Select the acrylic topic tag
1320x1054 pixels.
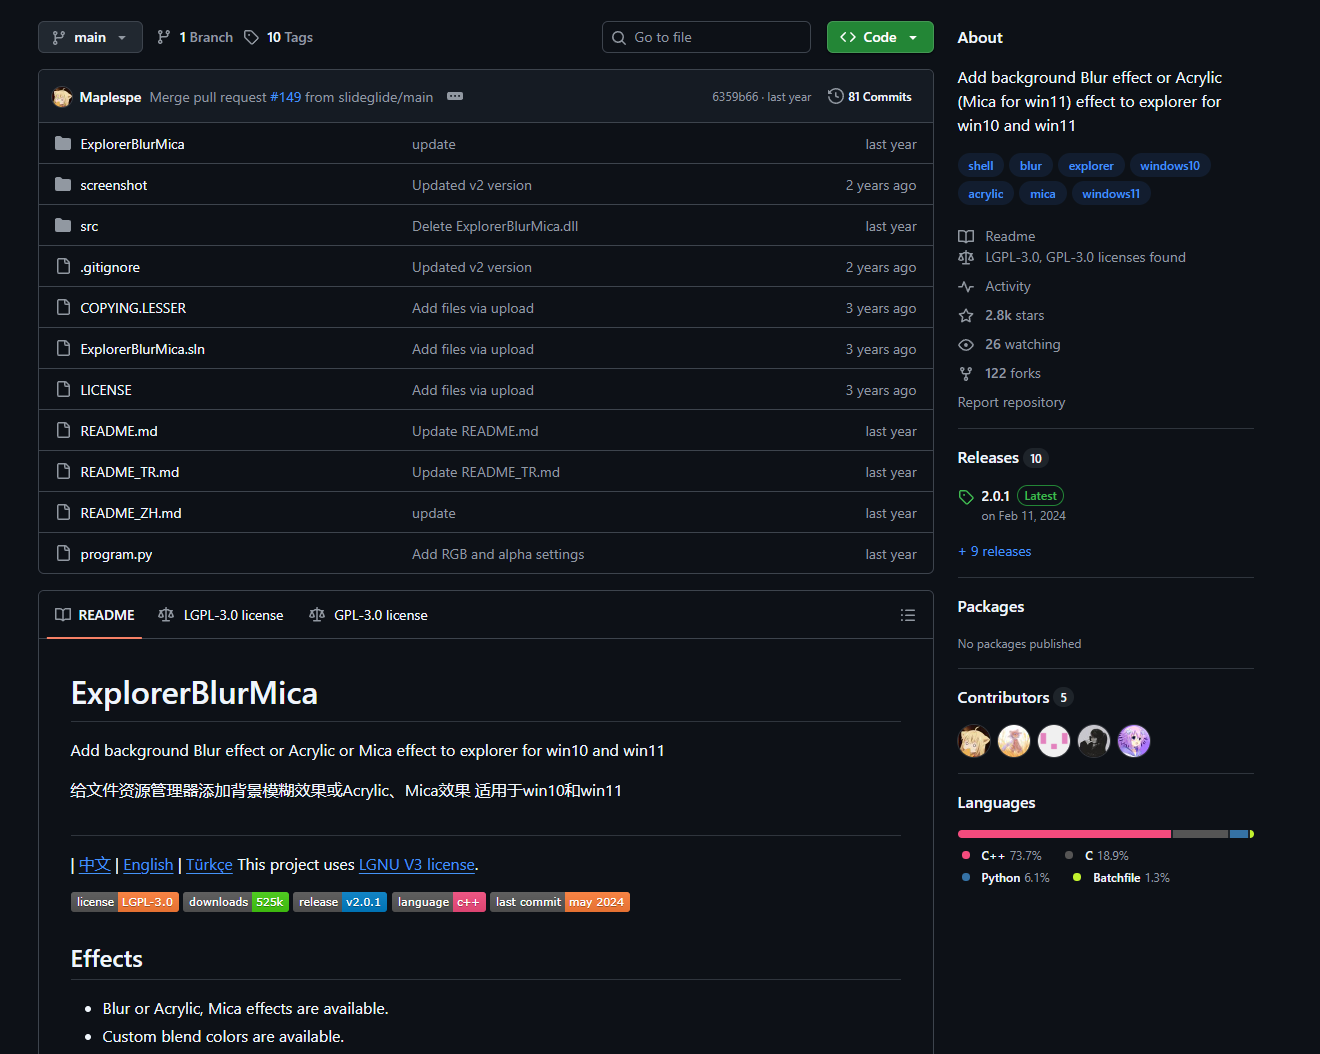tap(986, 194)
